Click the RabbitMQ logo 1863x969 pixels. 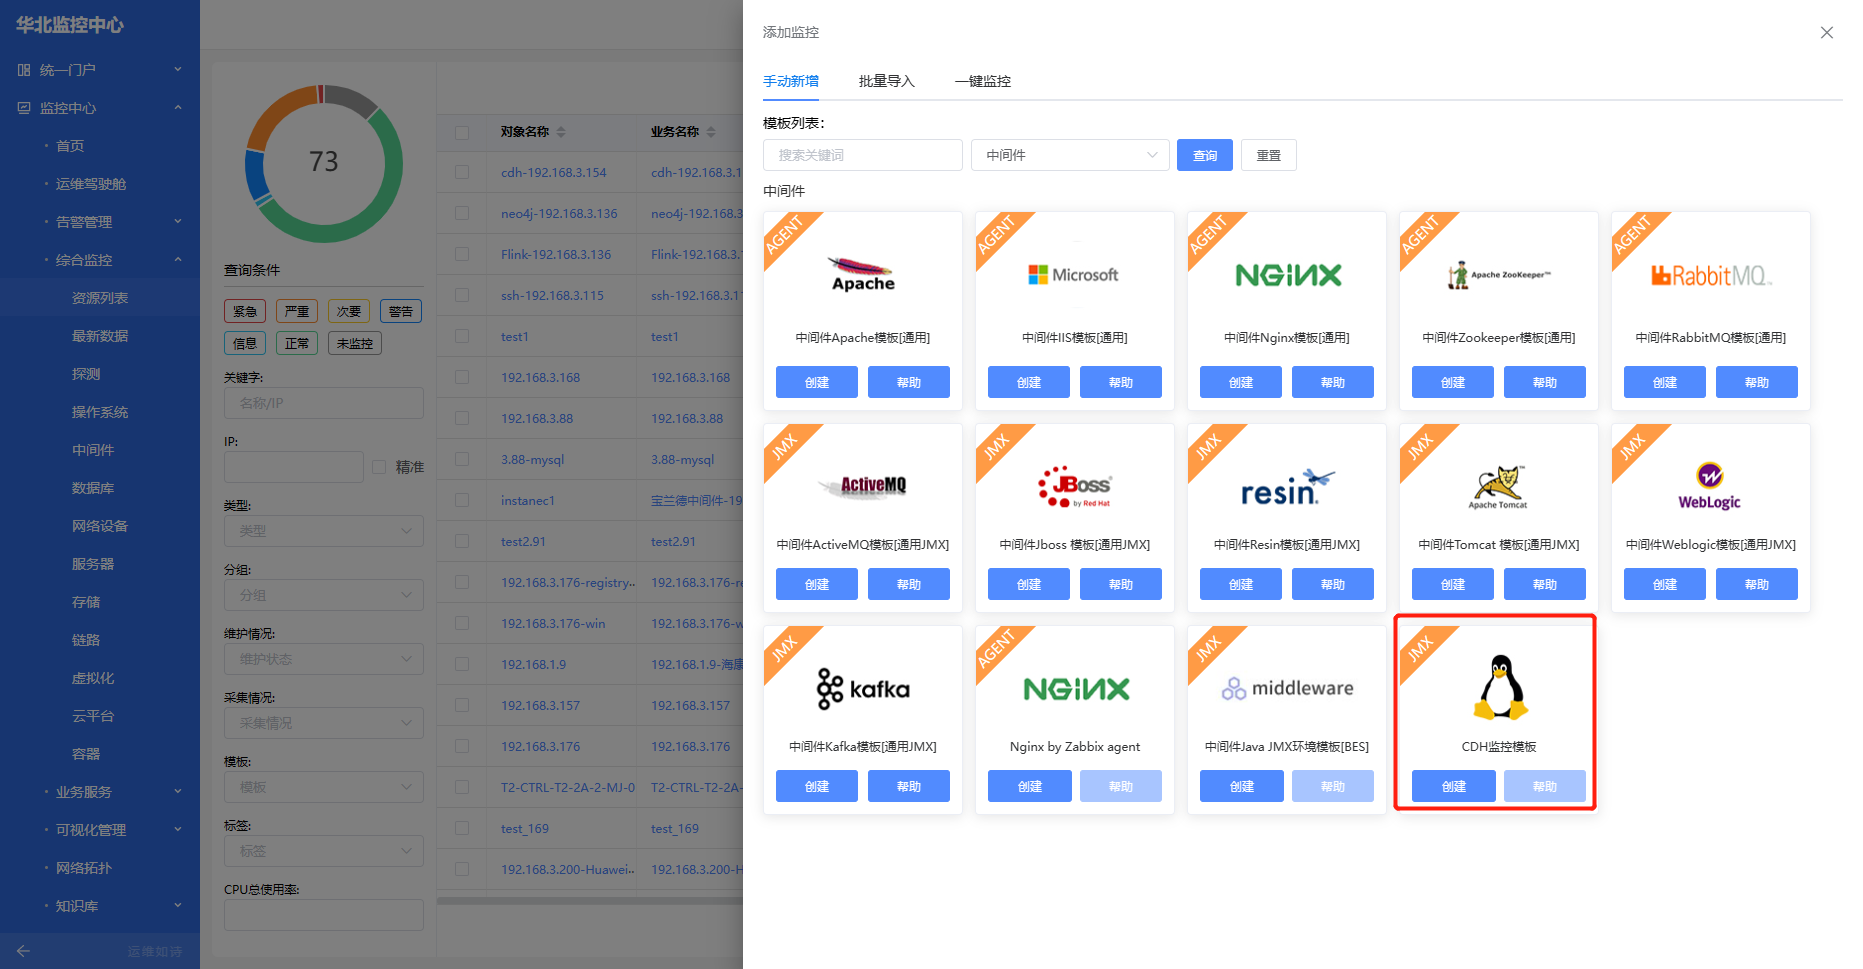[x=1710, y=275]
